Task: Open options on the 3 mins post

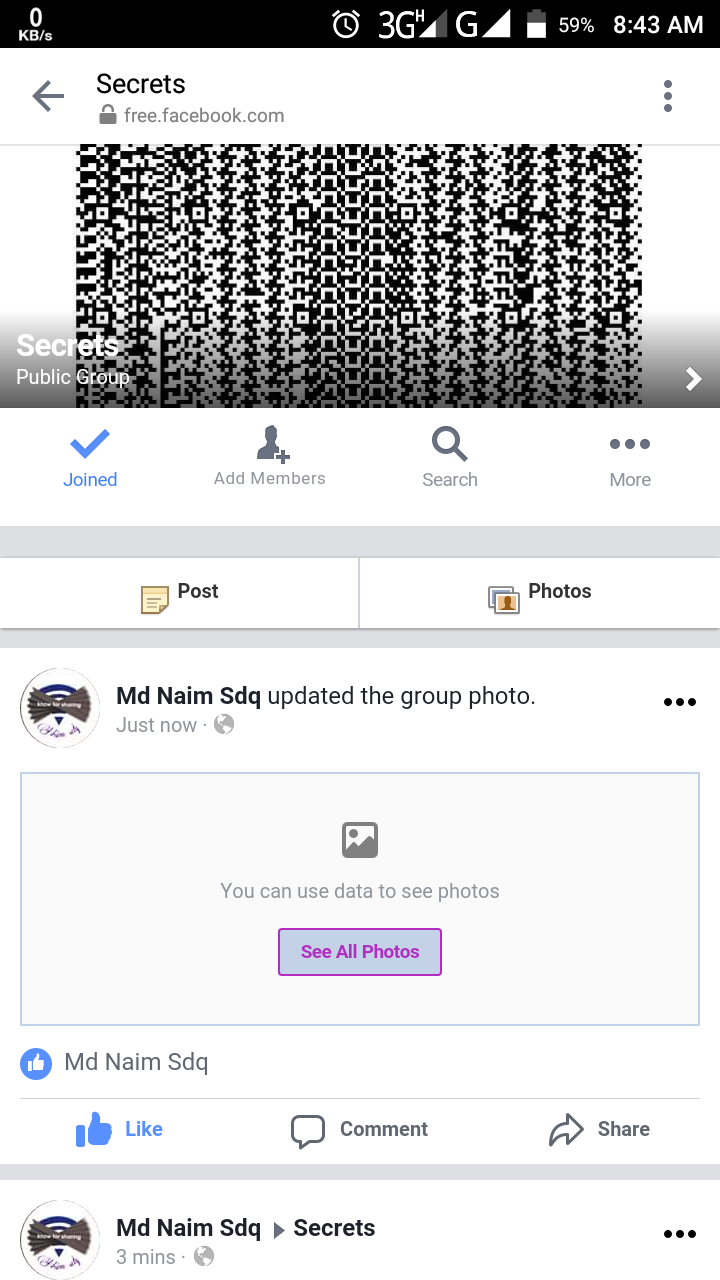Action: 680,1234
